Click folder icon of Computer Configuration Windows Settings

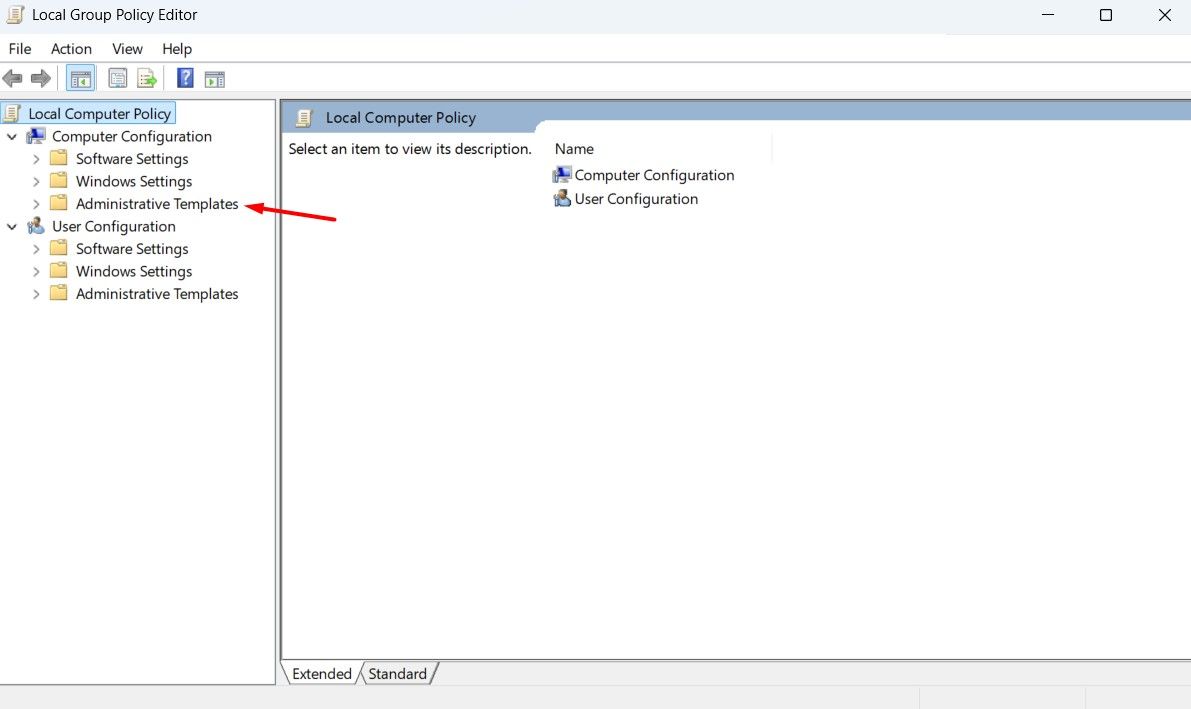pyautogui.click(x=58, y=181)
